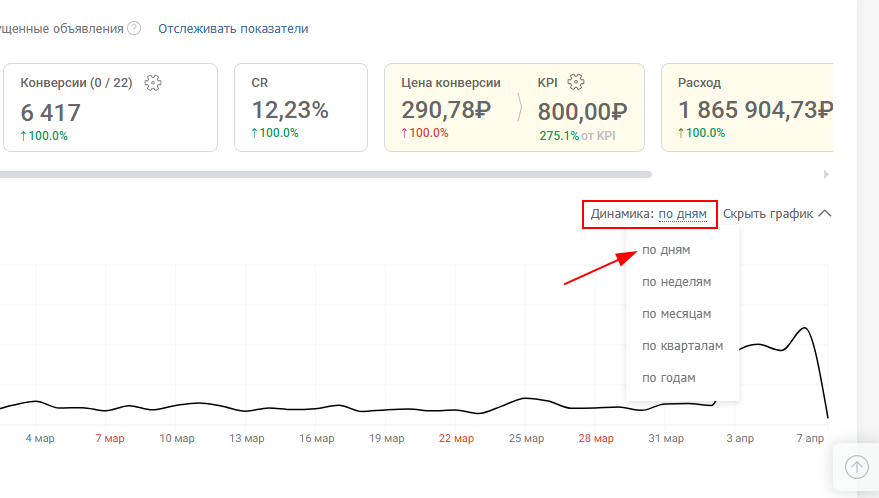Select по дням in dynamics menu

coord(666,250)
